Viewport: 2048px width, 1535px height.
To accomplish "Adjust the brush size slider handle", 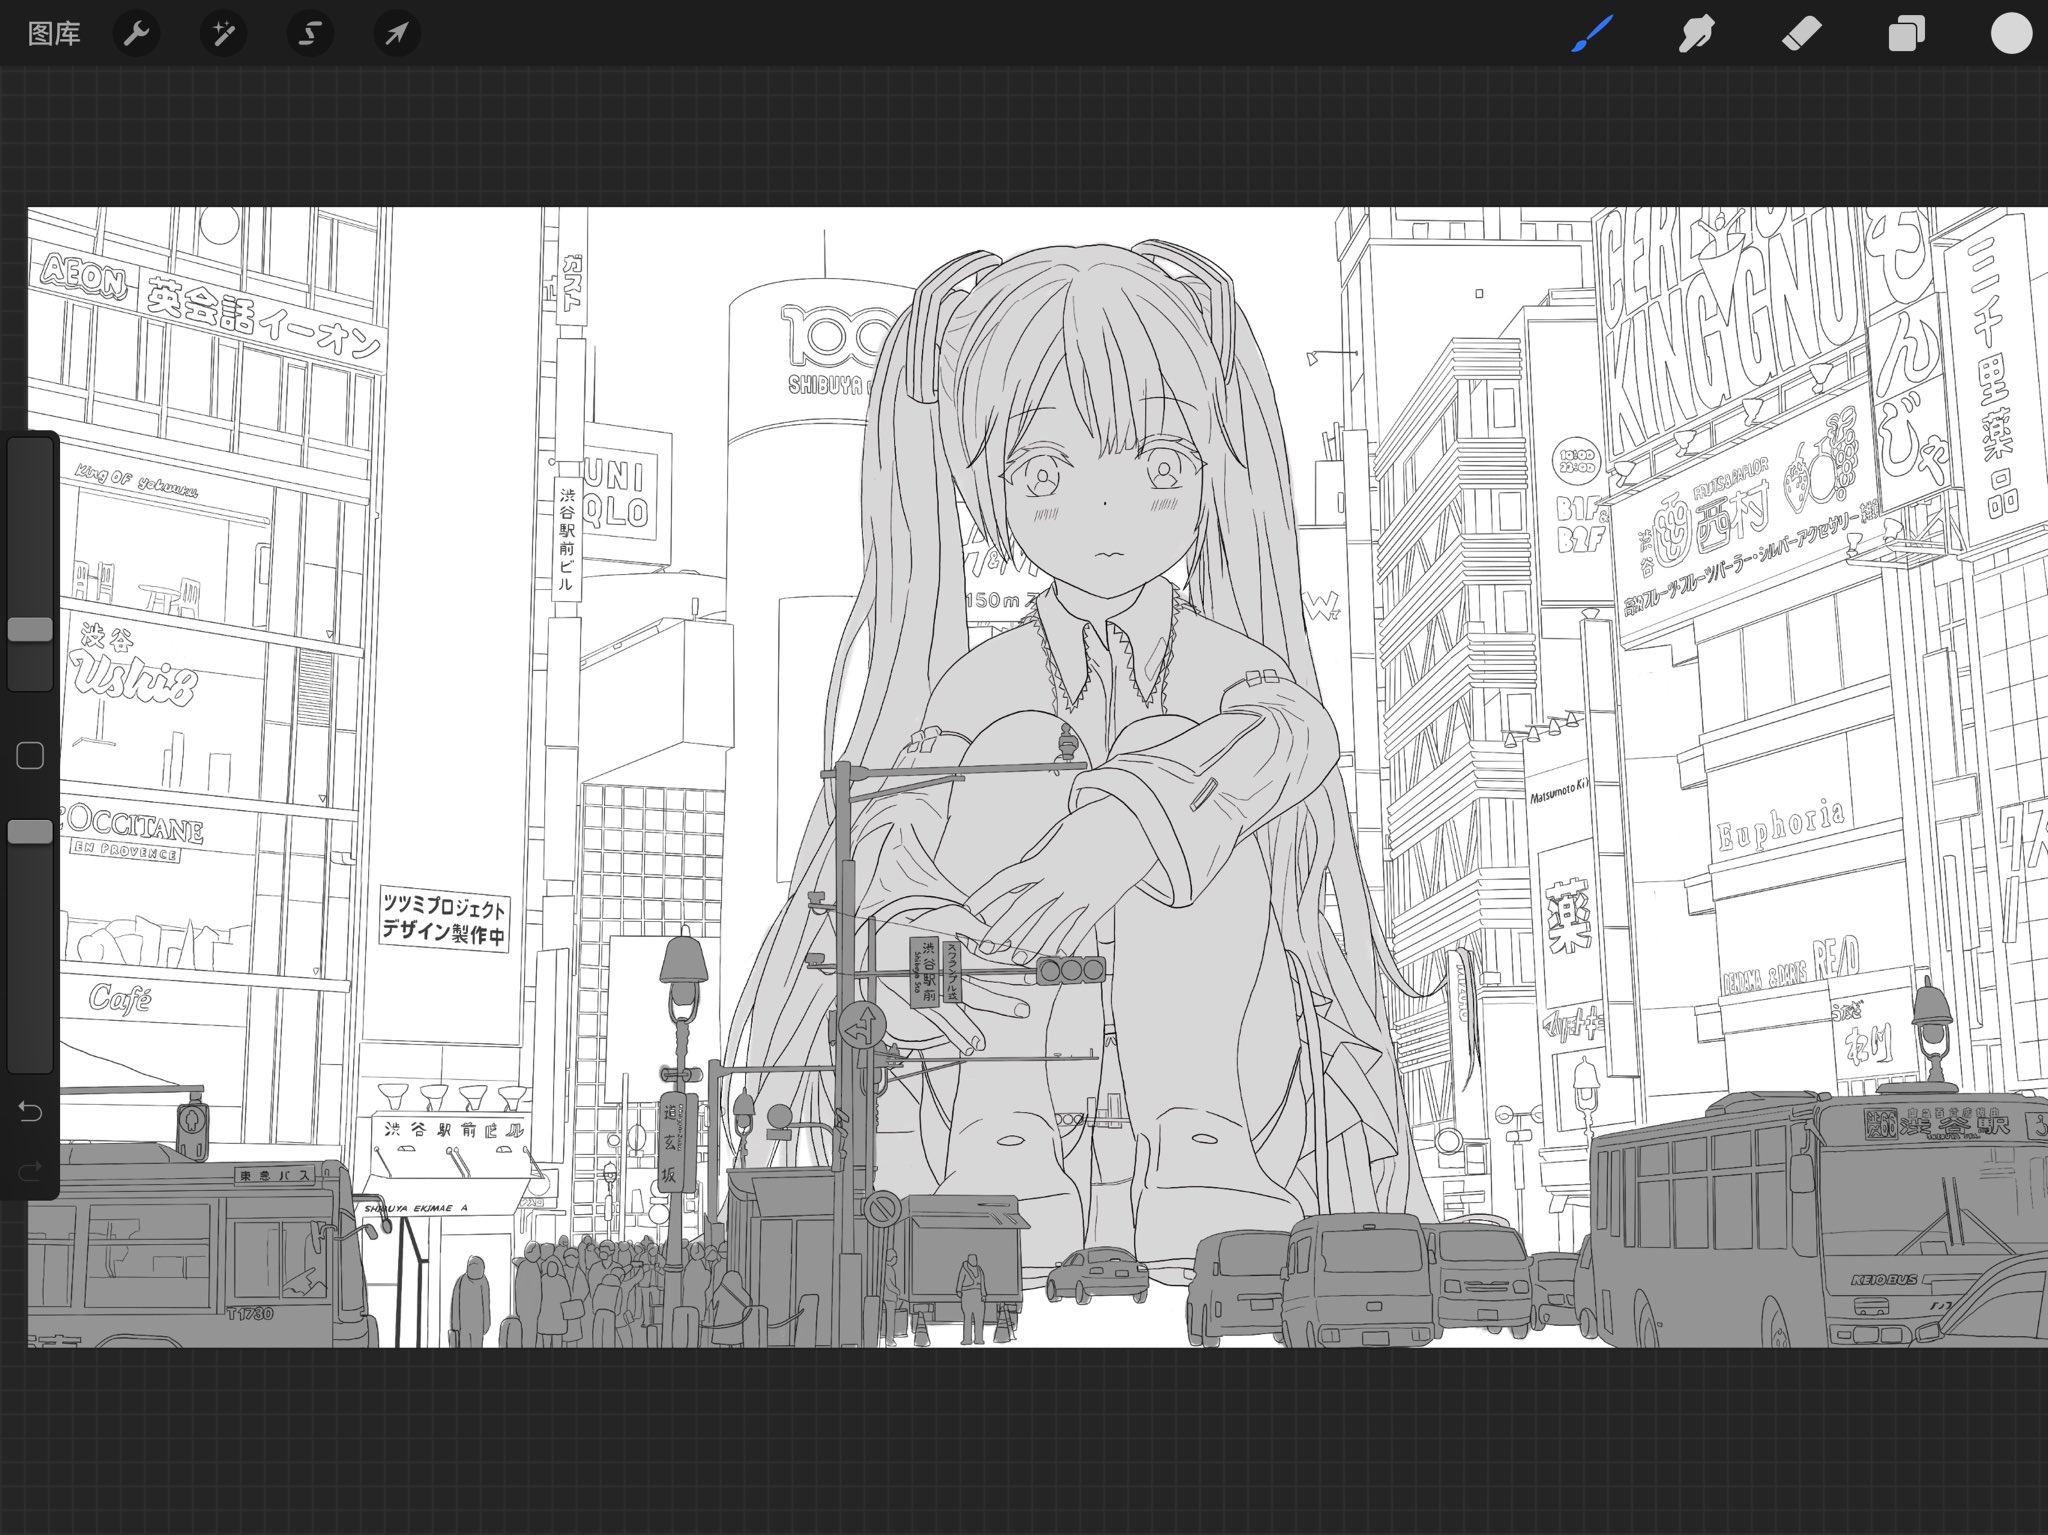I will 30,629.
